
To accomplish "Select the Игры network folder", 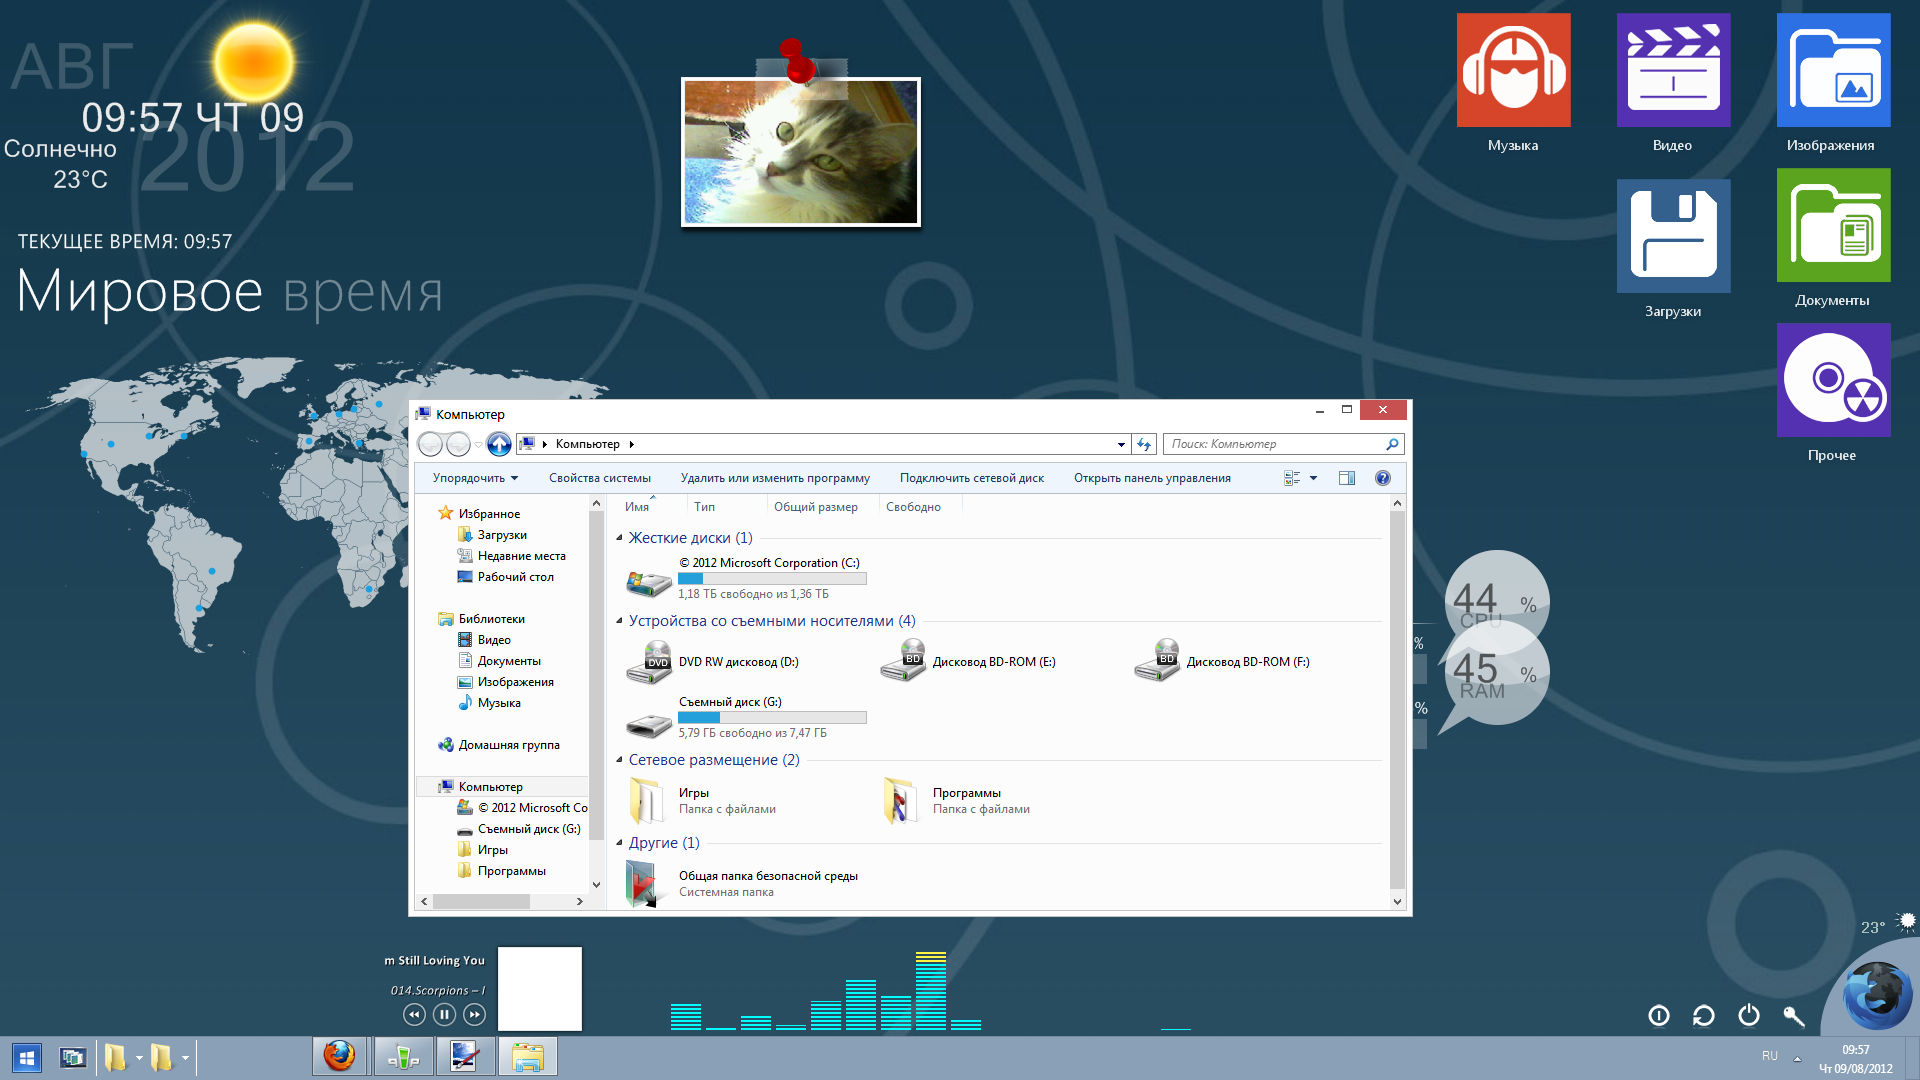I will tap(702, 801).
